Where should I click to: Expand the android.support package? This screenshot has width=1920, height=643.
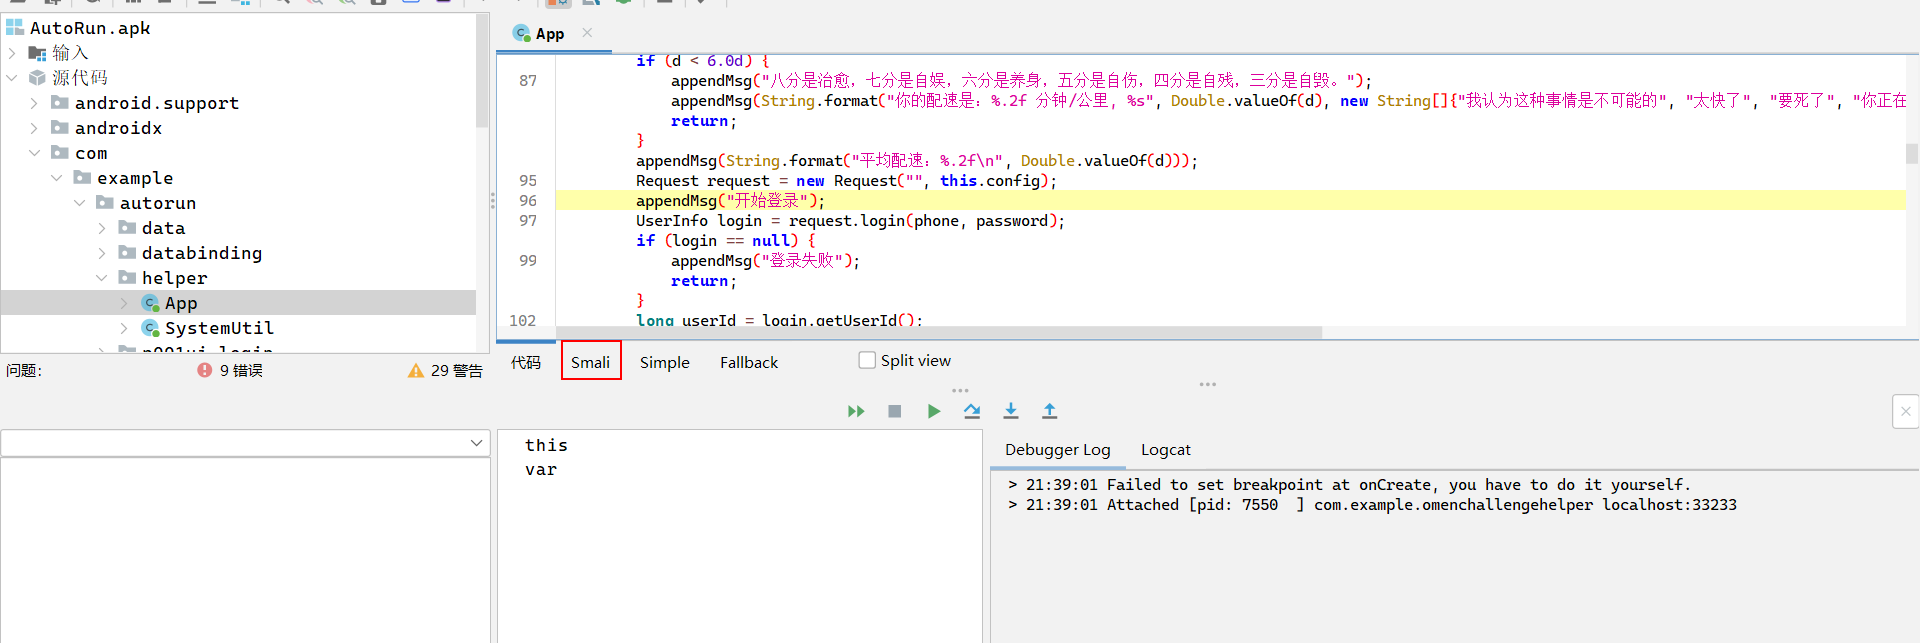click(34, 103)
